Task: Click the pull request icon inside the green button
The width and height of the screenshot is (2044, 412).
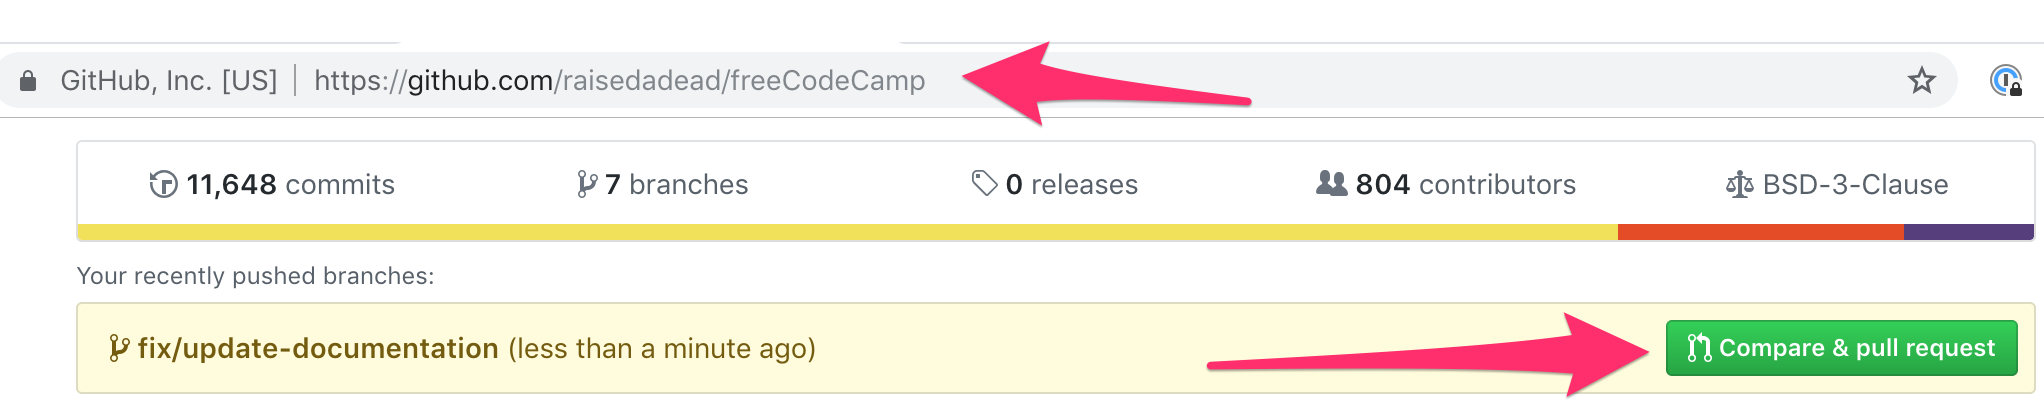Action: pos(1698,348)
